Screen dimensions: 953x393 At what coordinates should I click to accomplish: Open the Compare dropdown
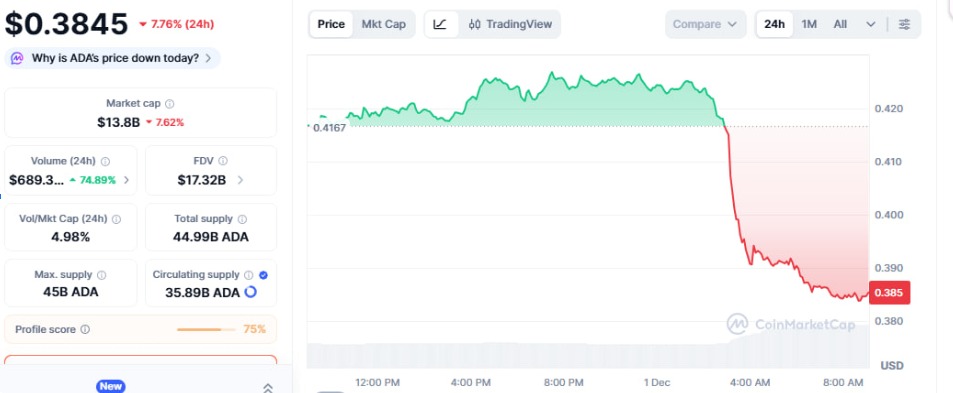coord(705,24)
